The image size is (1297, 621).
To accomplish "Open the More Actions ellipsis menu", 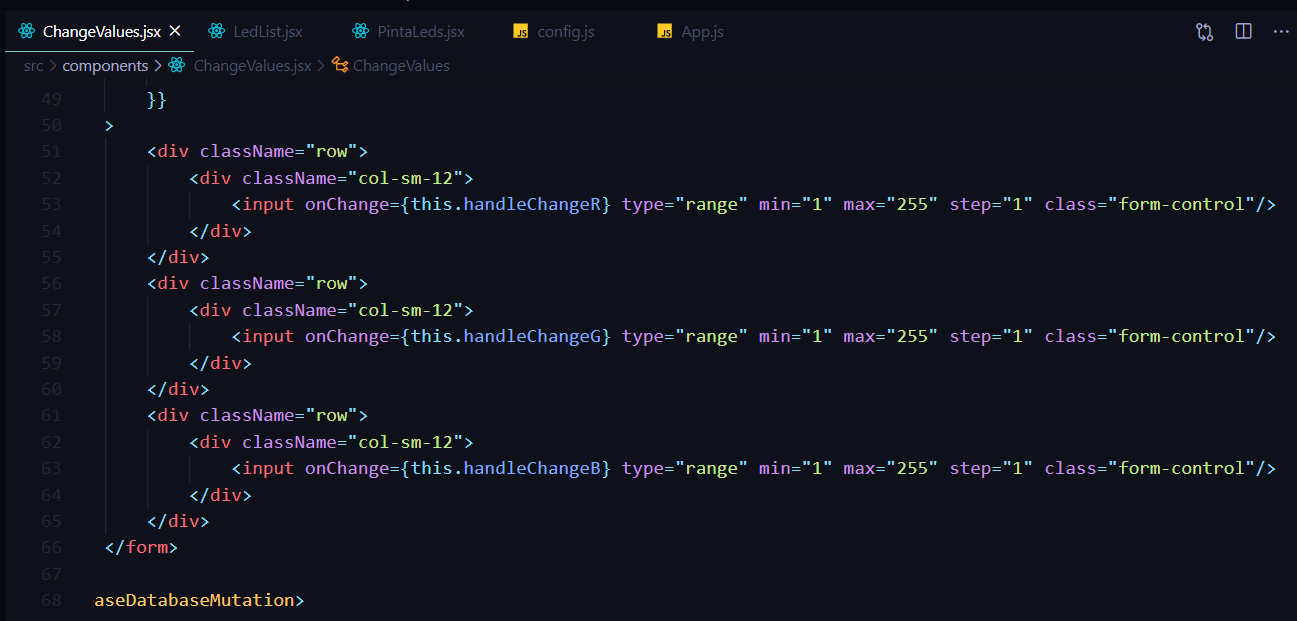I will 1281,31.
